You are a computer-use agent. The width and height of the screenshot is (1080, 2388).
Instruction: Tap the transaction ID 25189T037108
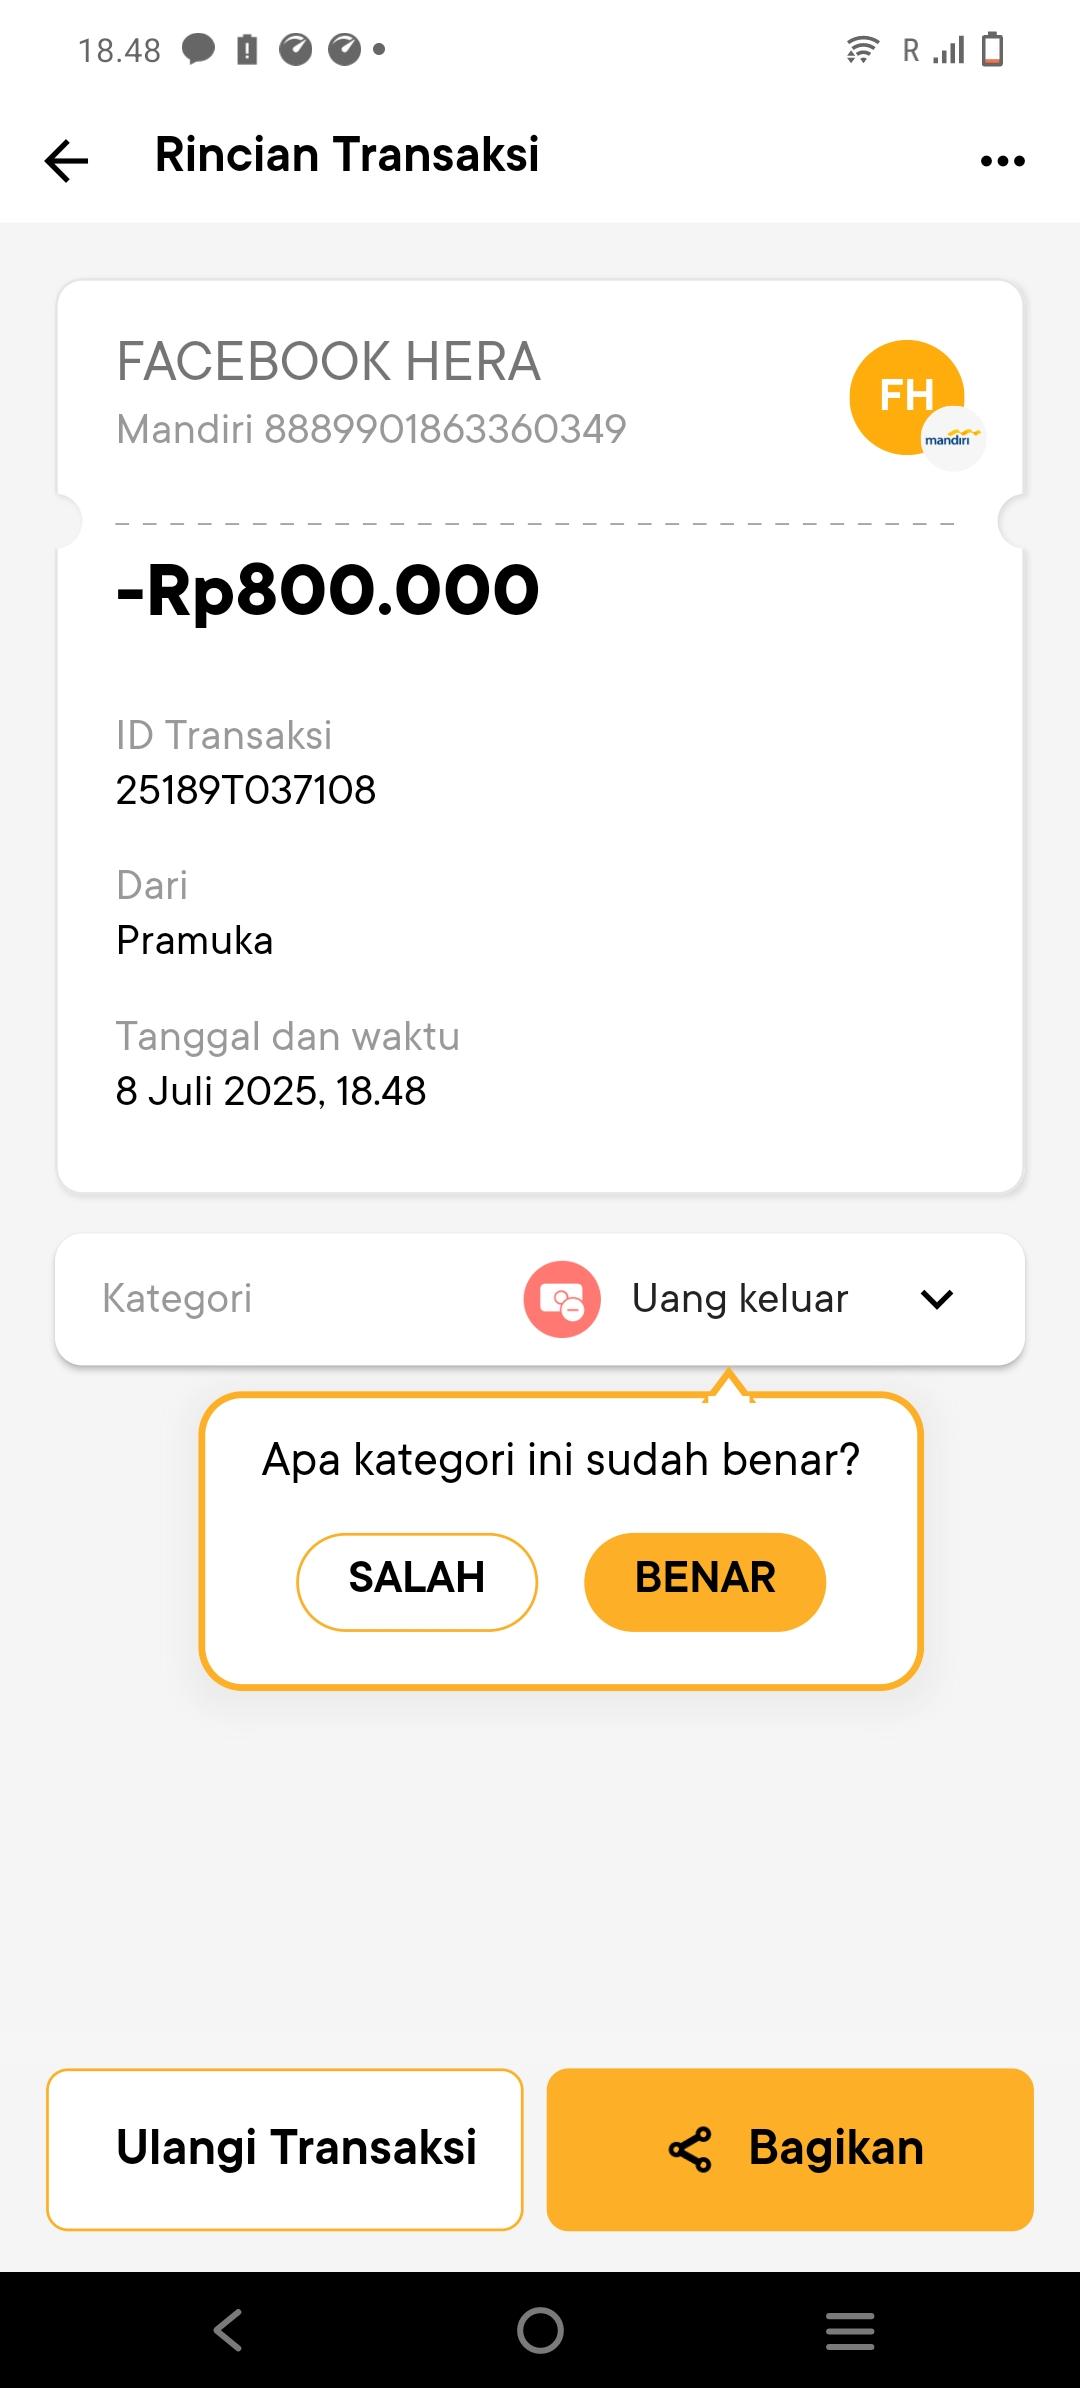coord(246,790)
